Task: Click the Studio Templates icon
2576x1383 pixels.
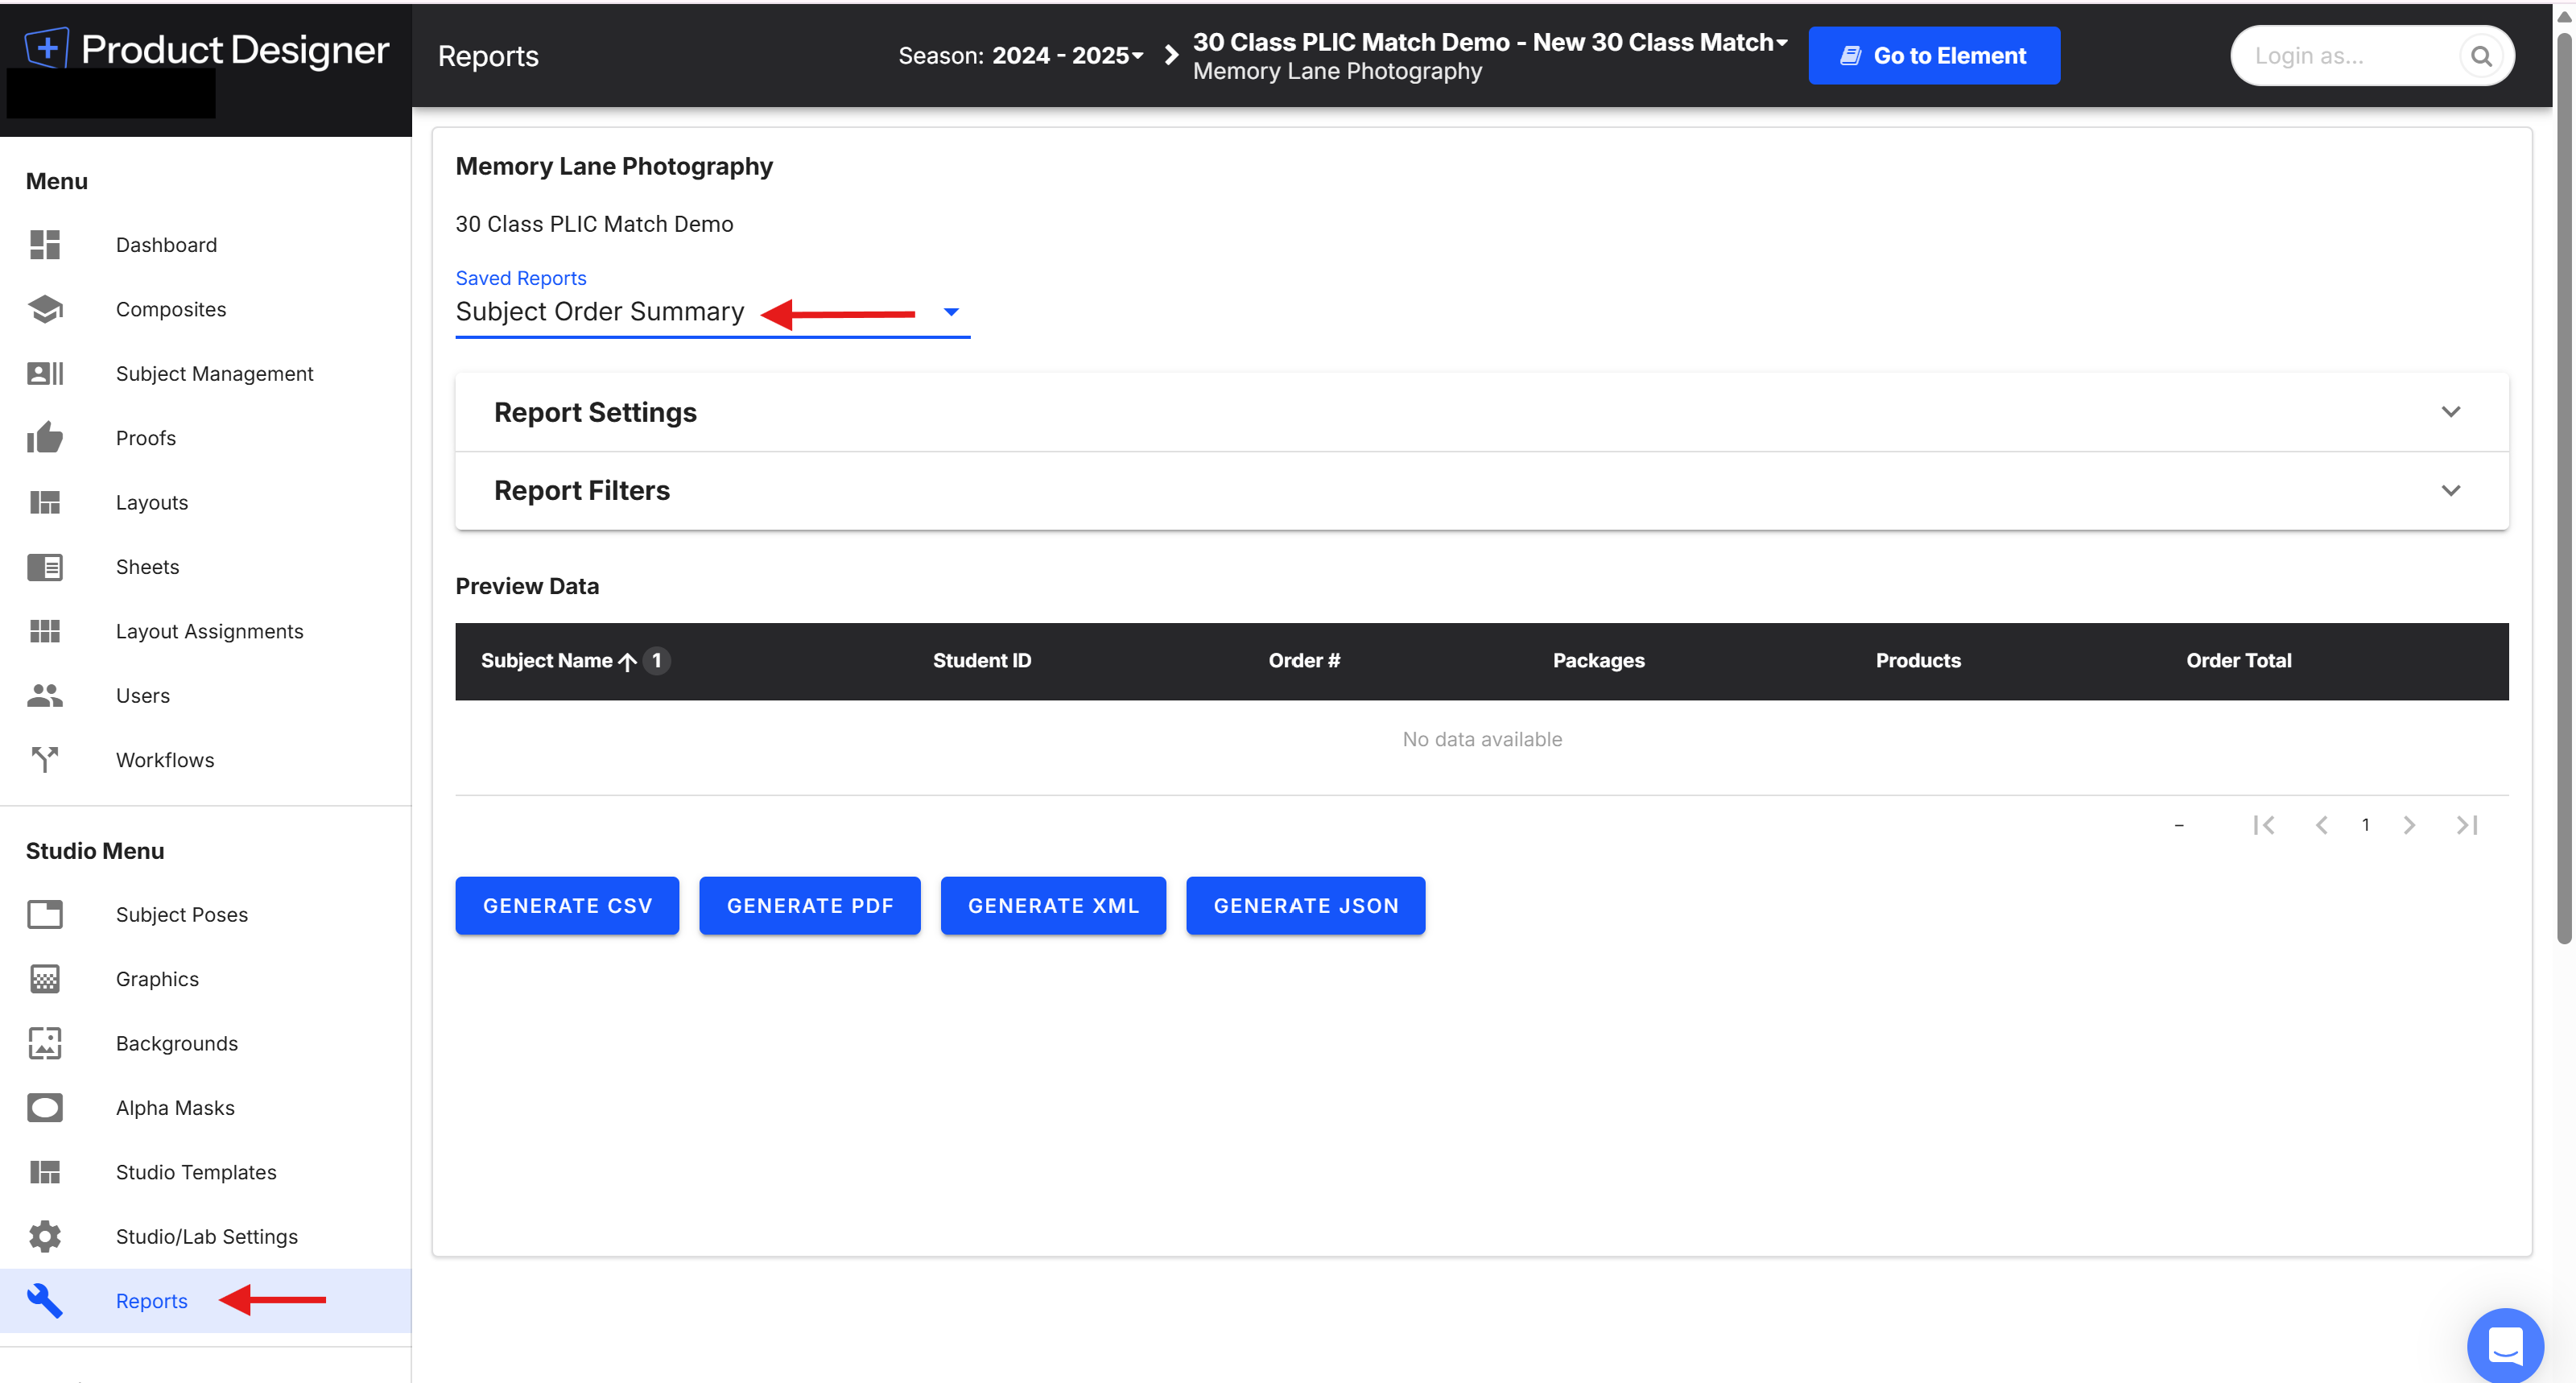Action: tap(45, 1172)
